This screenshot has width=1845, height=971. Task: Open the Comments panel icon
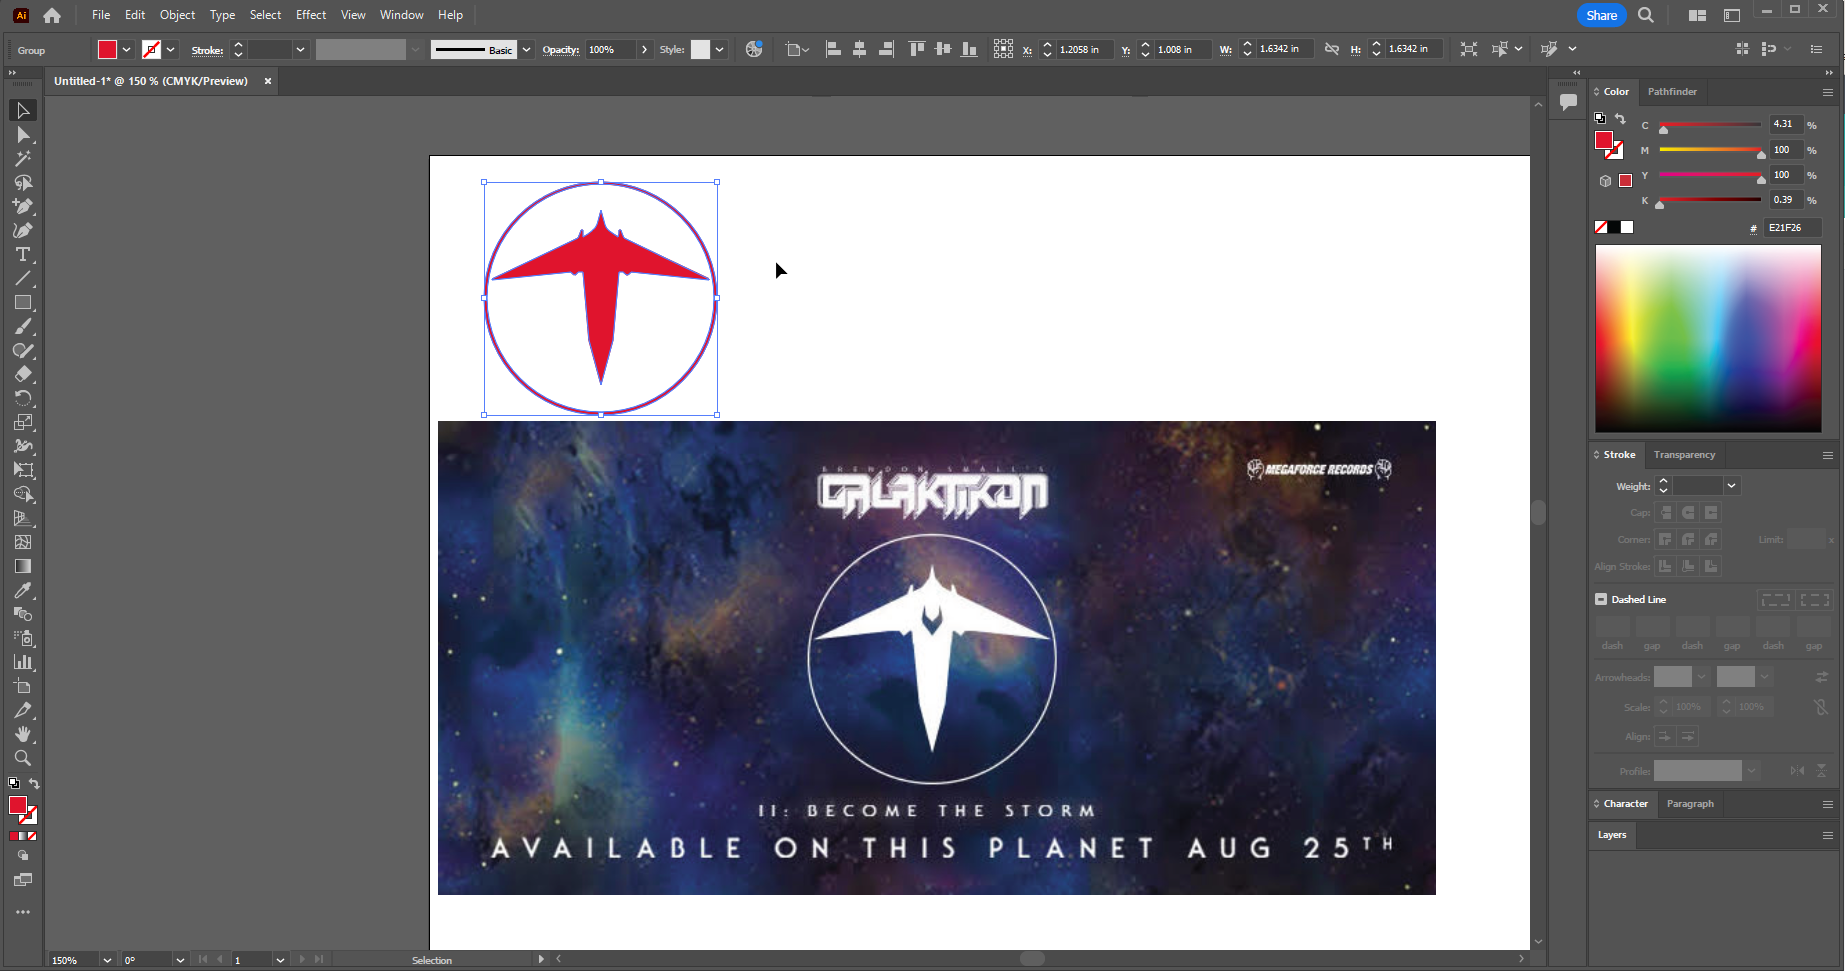(x=1568, y=101)
